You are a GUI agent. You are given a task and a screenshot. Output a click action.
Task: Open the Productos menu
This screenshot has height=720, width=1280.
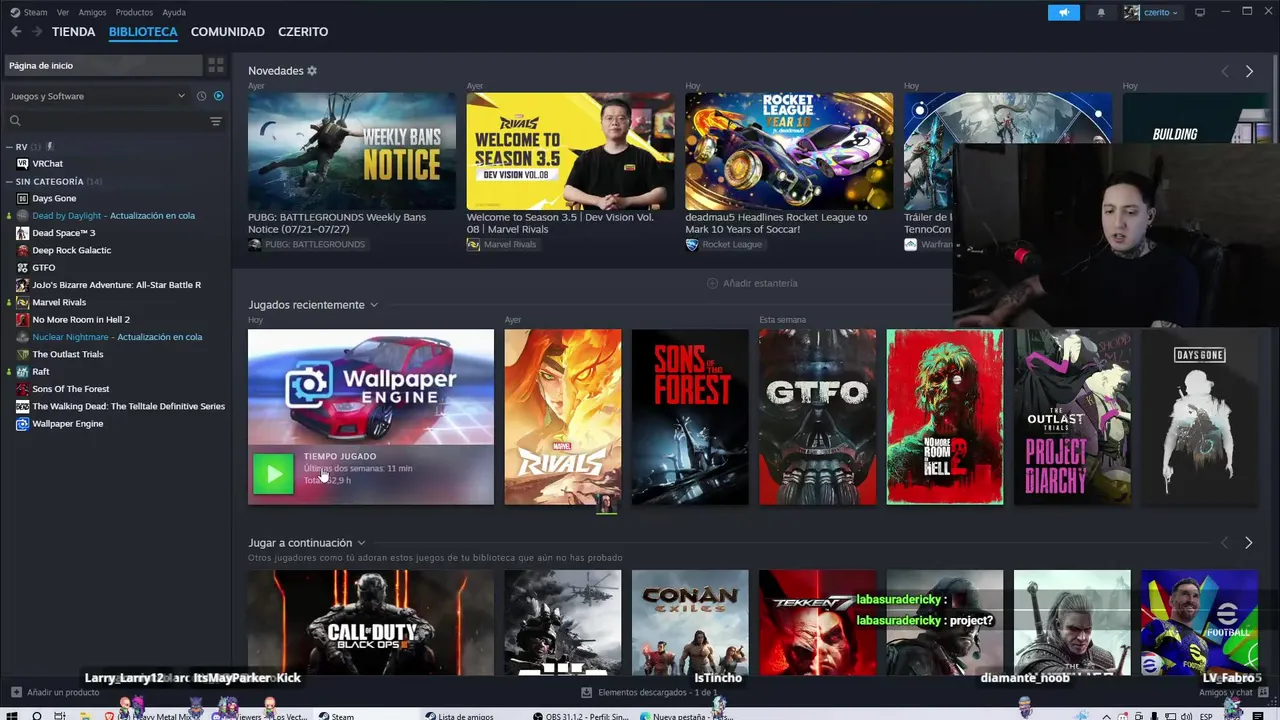[x=134, y=12]
